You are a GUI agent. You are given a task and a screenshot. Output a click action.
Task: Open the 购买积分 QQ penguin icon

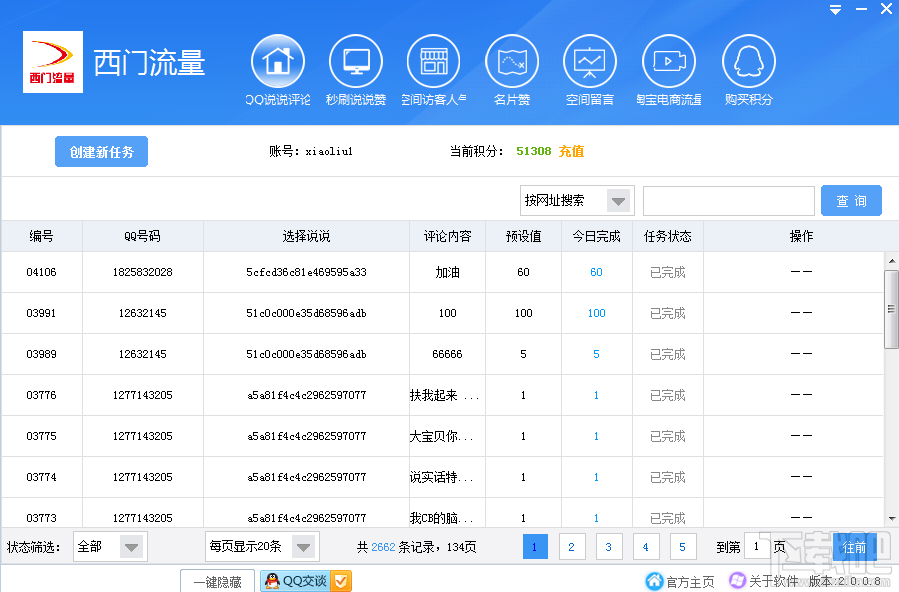748,61
